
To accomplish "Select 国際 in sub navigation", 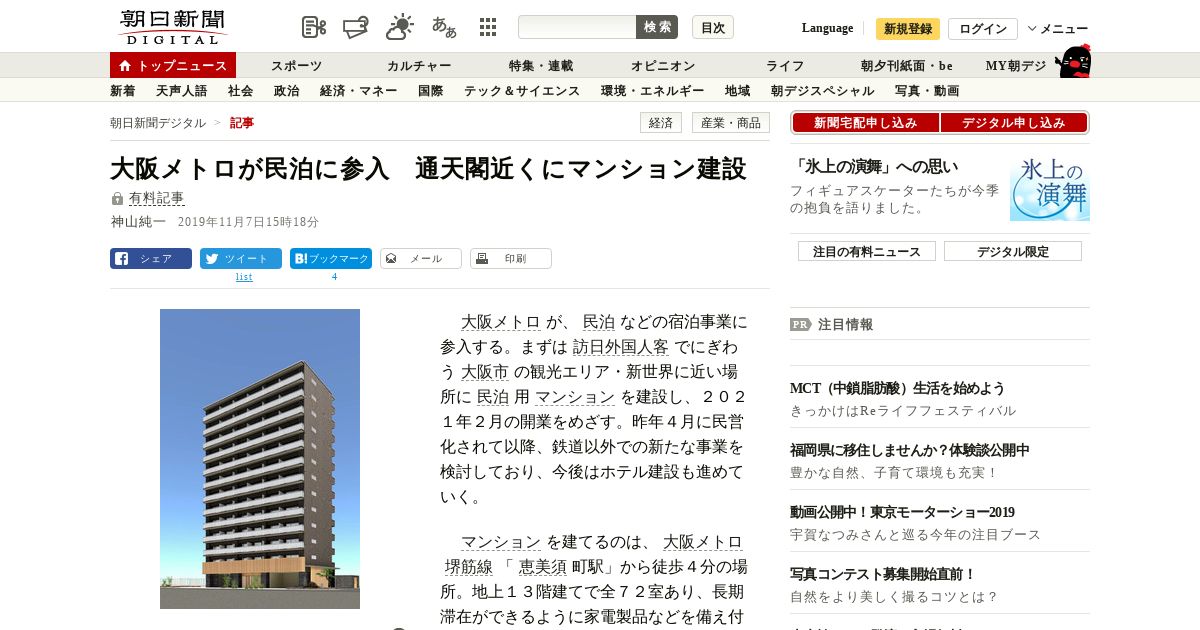I will 431,91.
